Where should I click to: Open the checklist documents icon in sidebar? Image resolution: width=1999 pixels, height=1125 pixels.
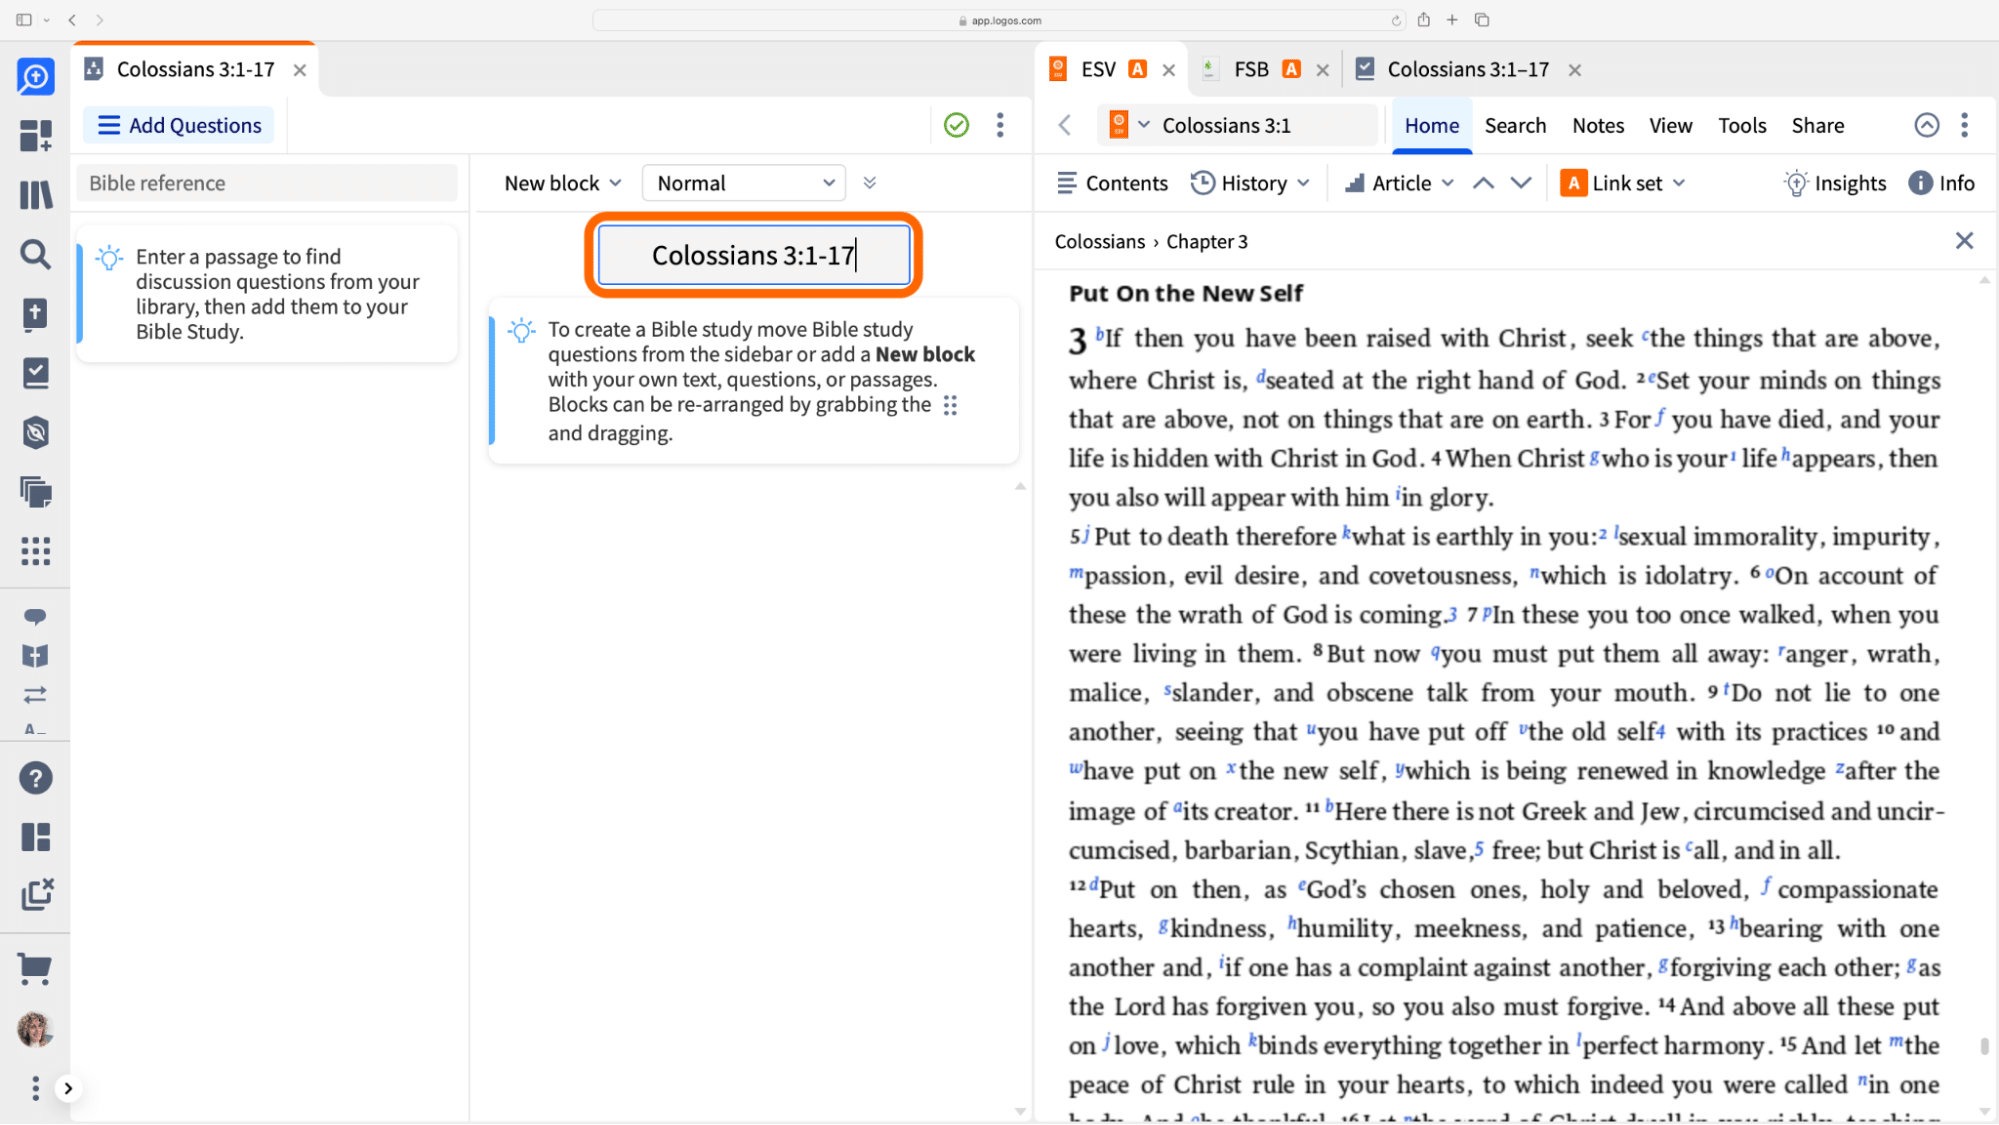pyautogui.click(x=35, y=373)
